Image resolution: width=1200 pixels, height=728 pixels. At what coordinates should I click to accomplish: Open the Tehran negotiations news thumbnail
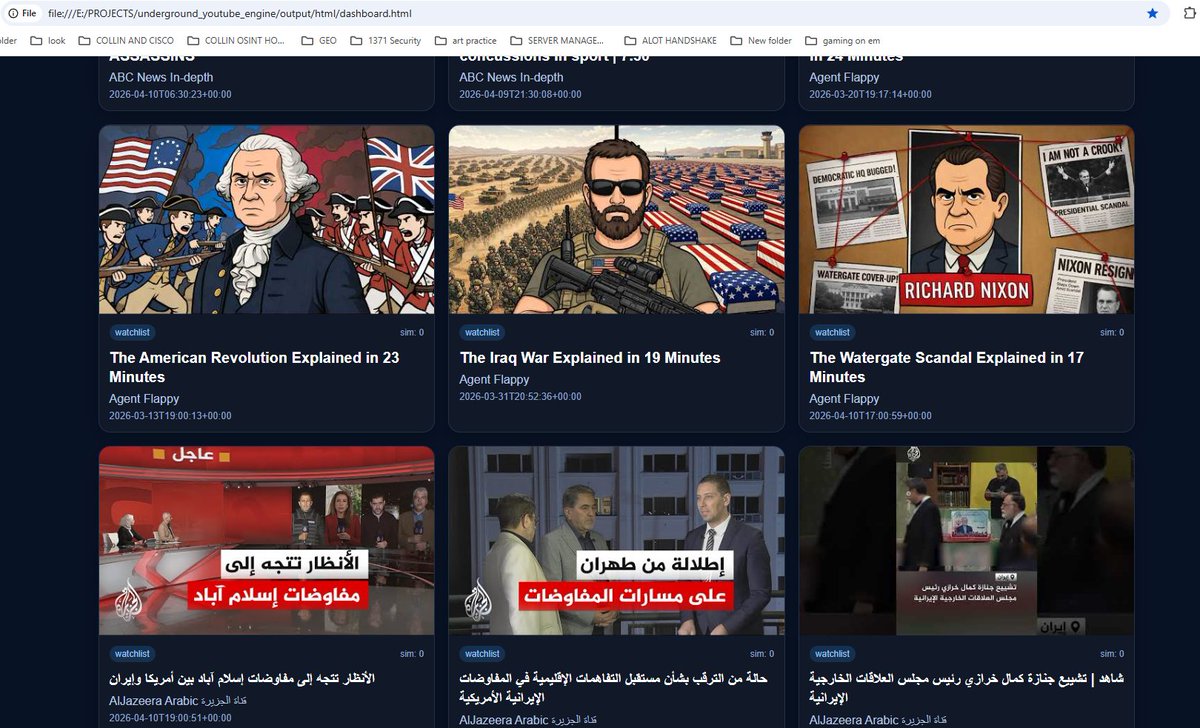[x=617, y=541]
